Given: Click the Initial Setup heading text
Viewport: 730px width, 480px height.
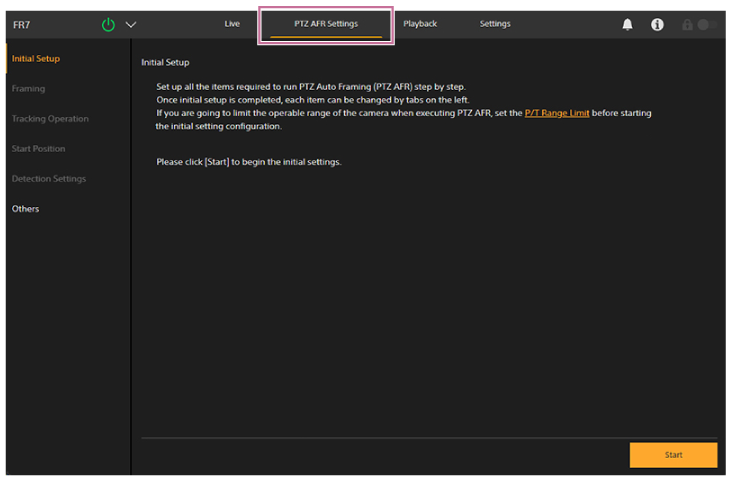Looking at the screenshot, I should tap(165, 62).
